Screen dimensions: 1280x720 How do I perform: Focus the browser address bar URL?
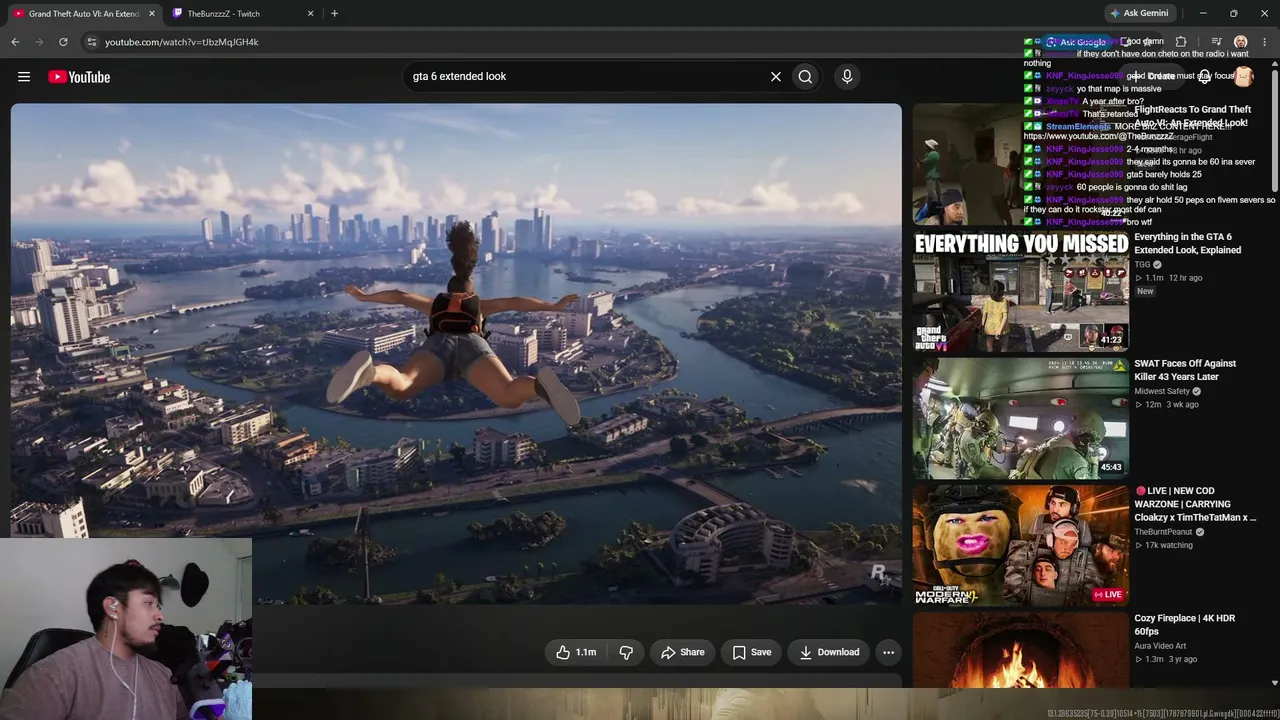[182, 42]
